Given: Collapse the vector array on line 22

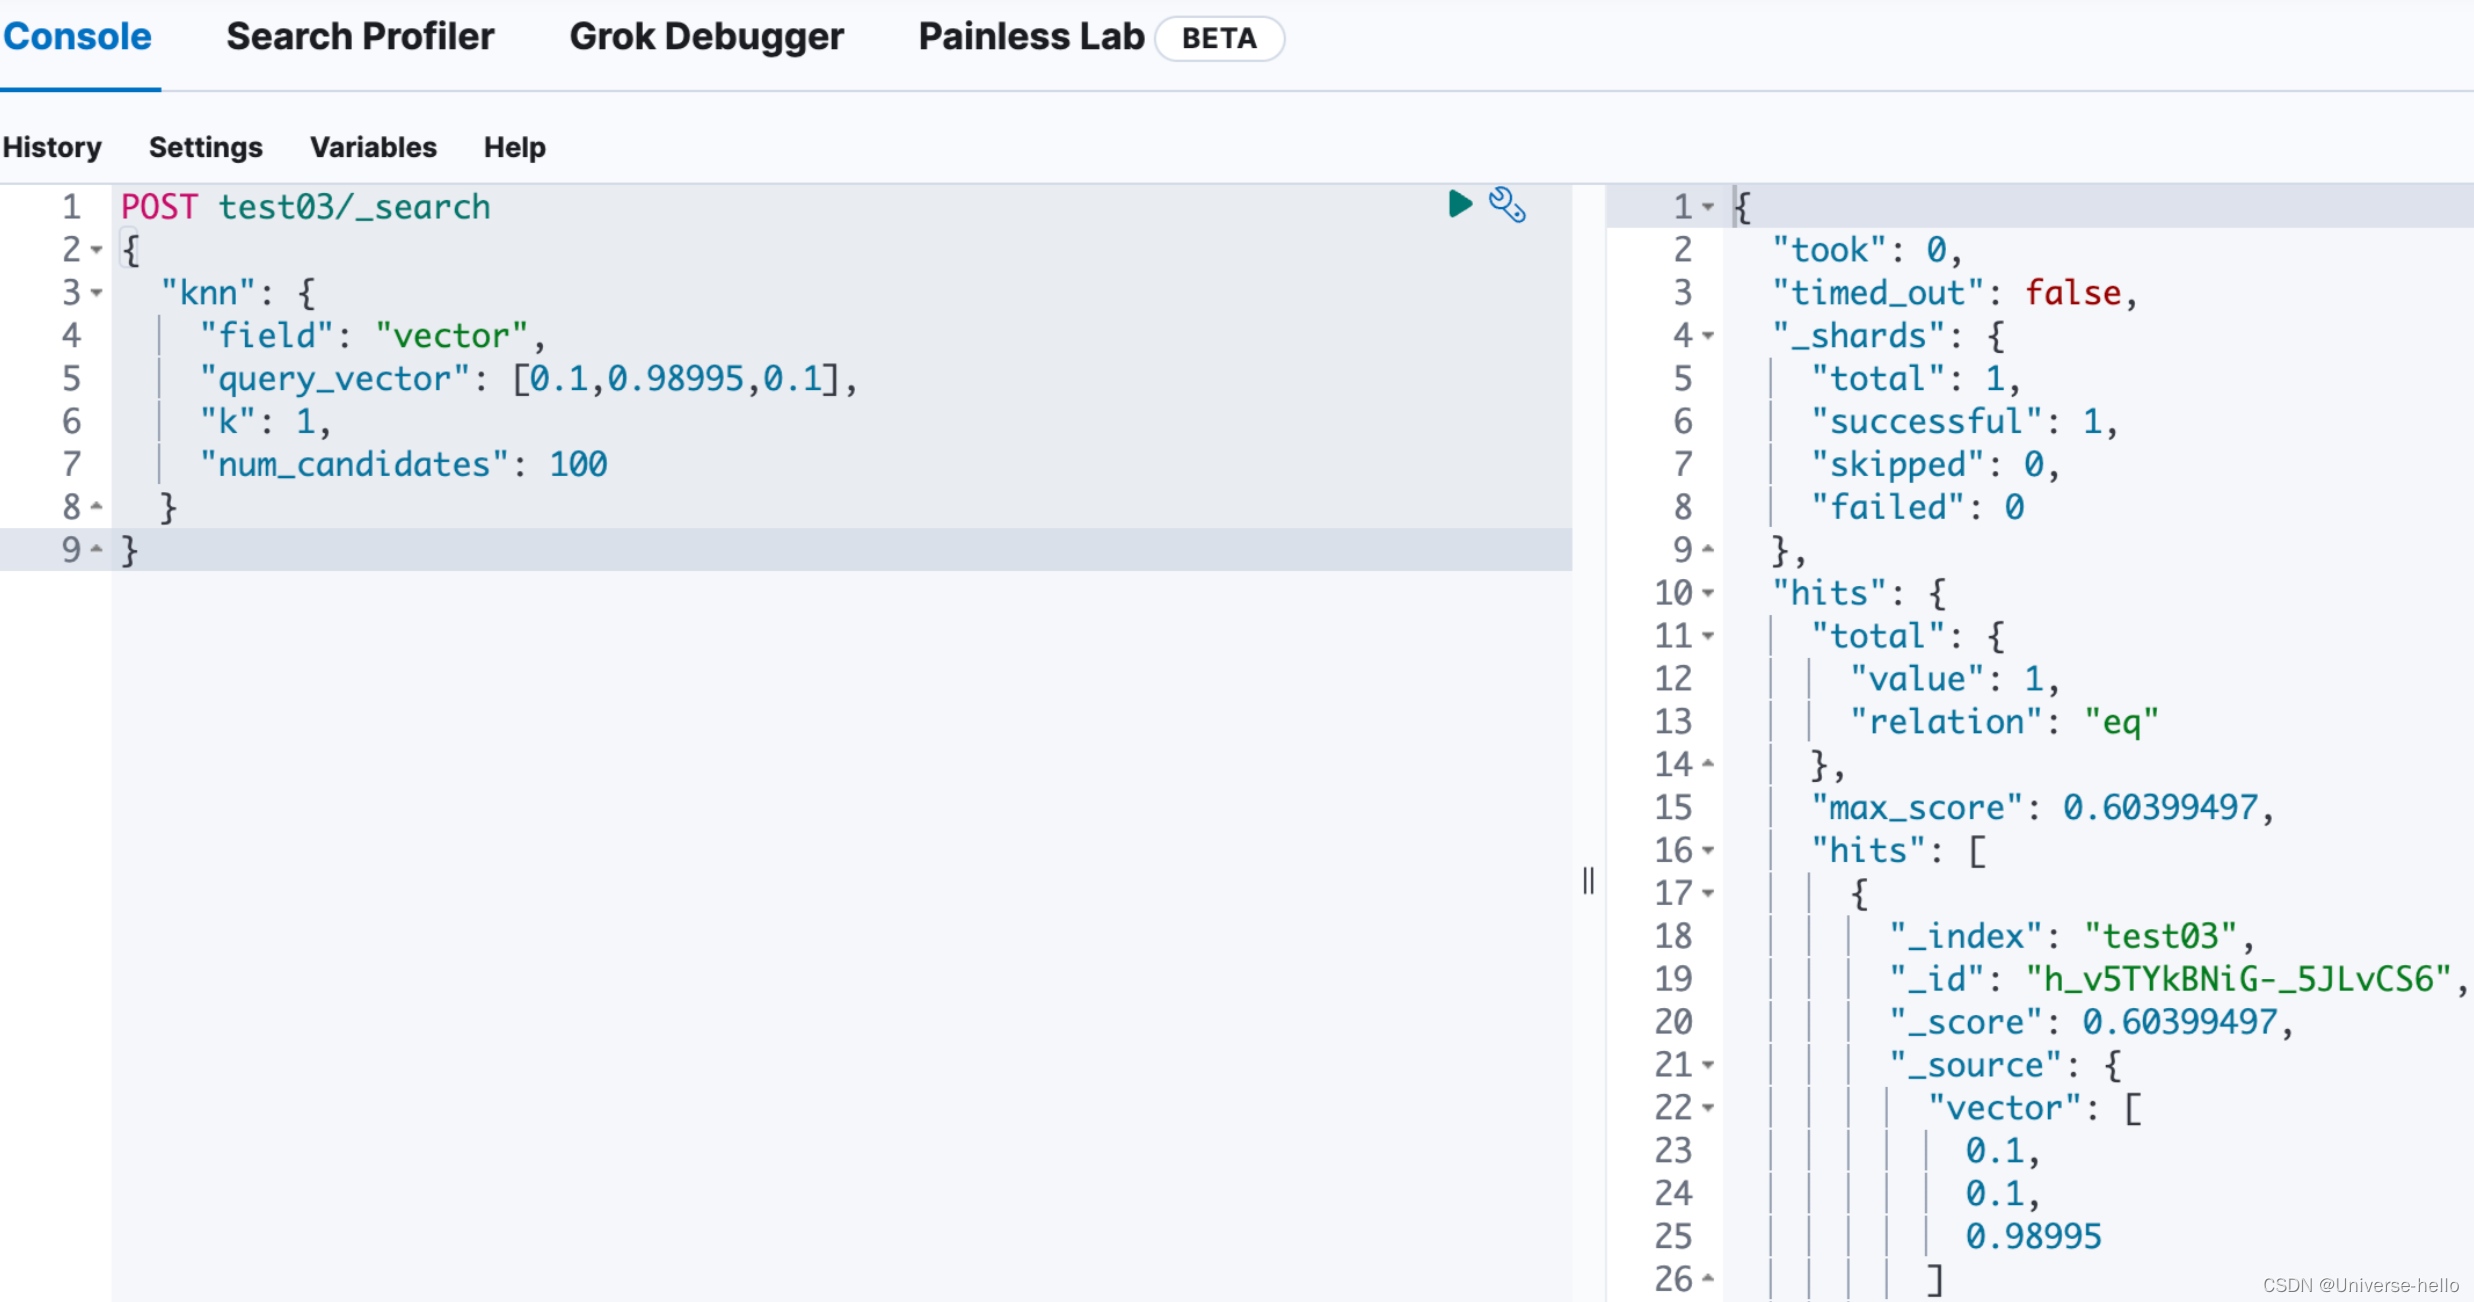Looking at the screenshot, I should (1710, 1107).
